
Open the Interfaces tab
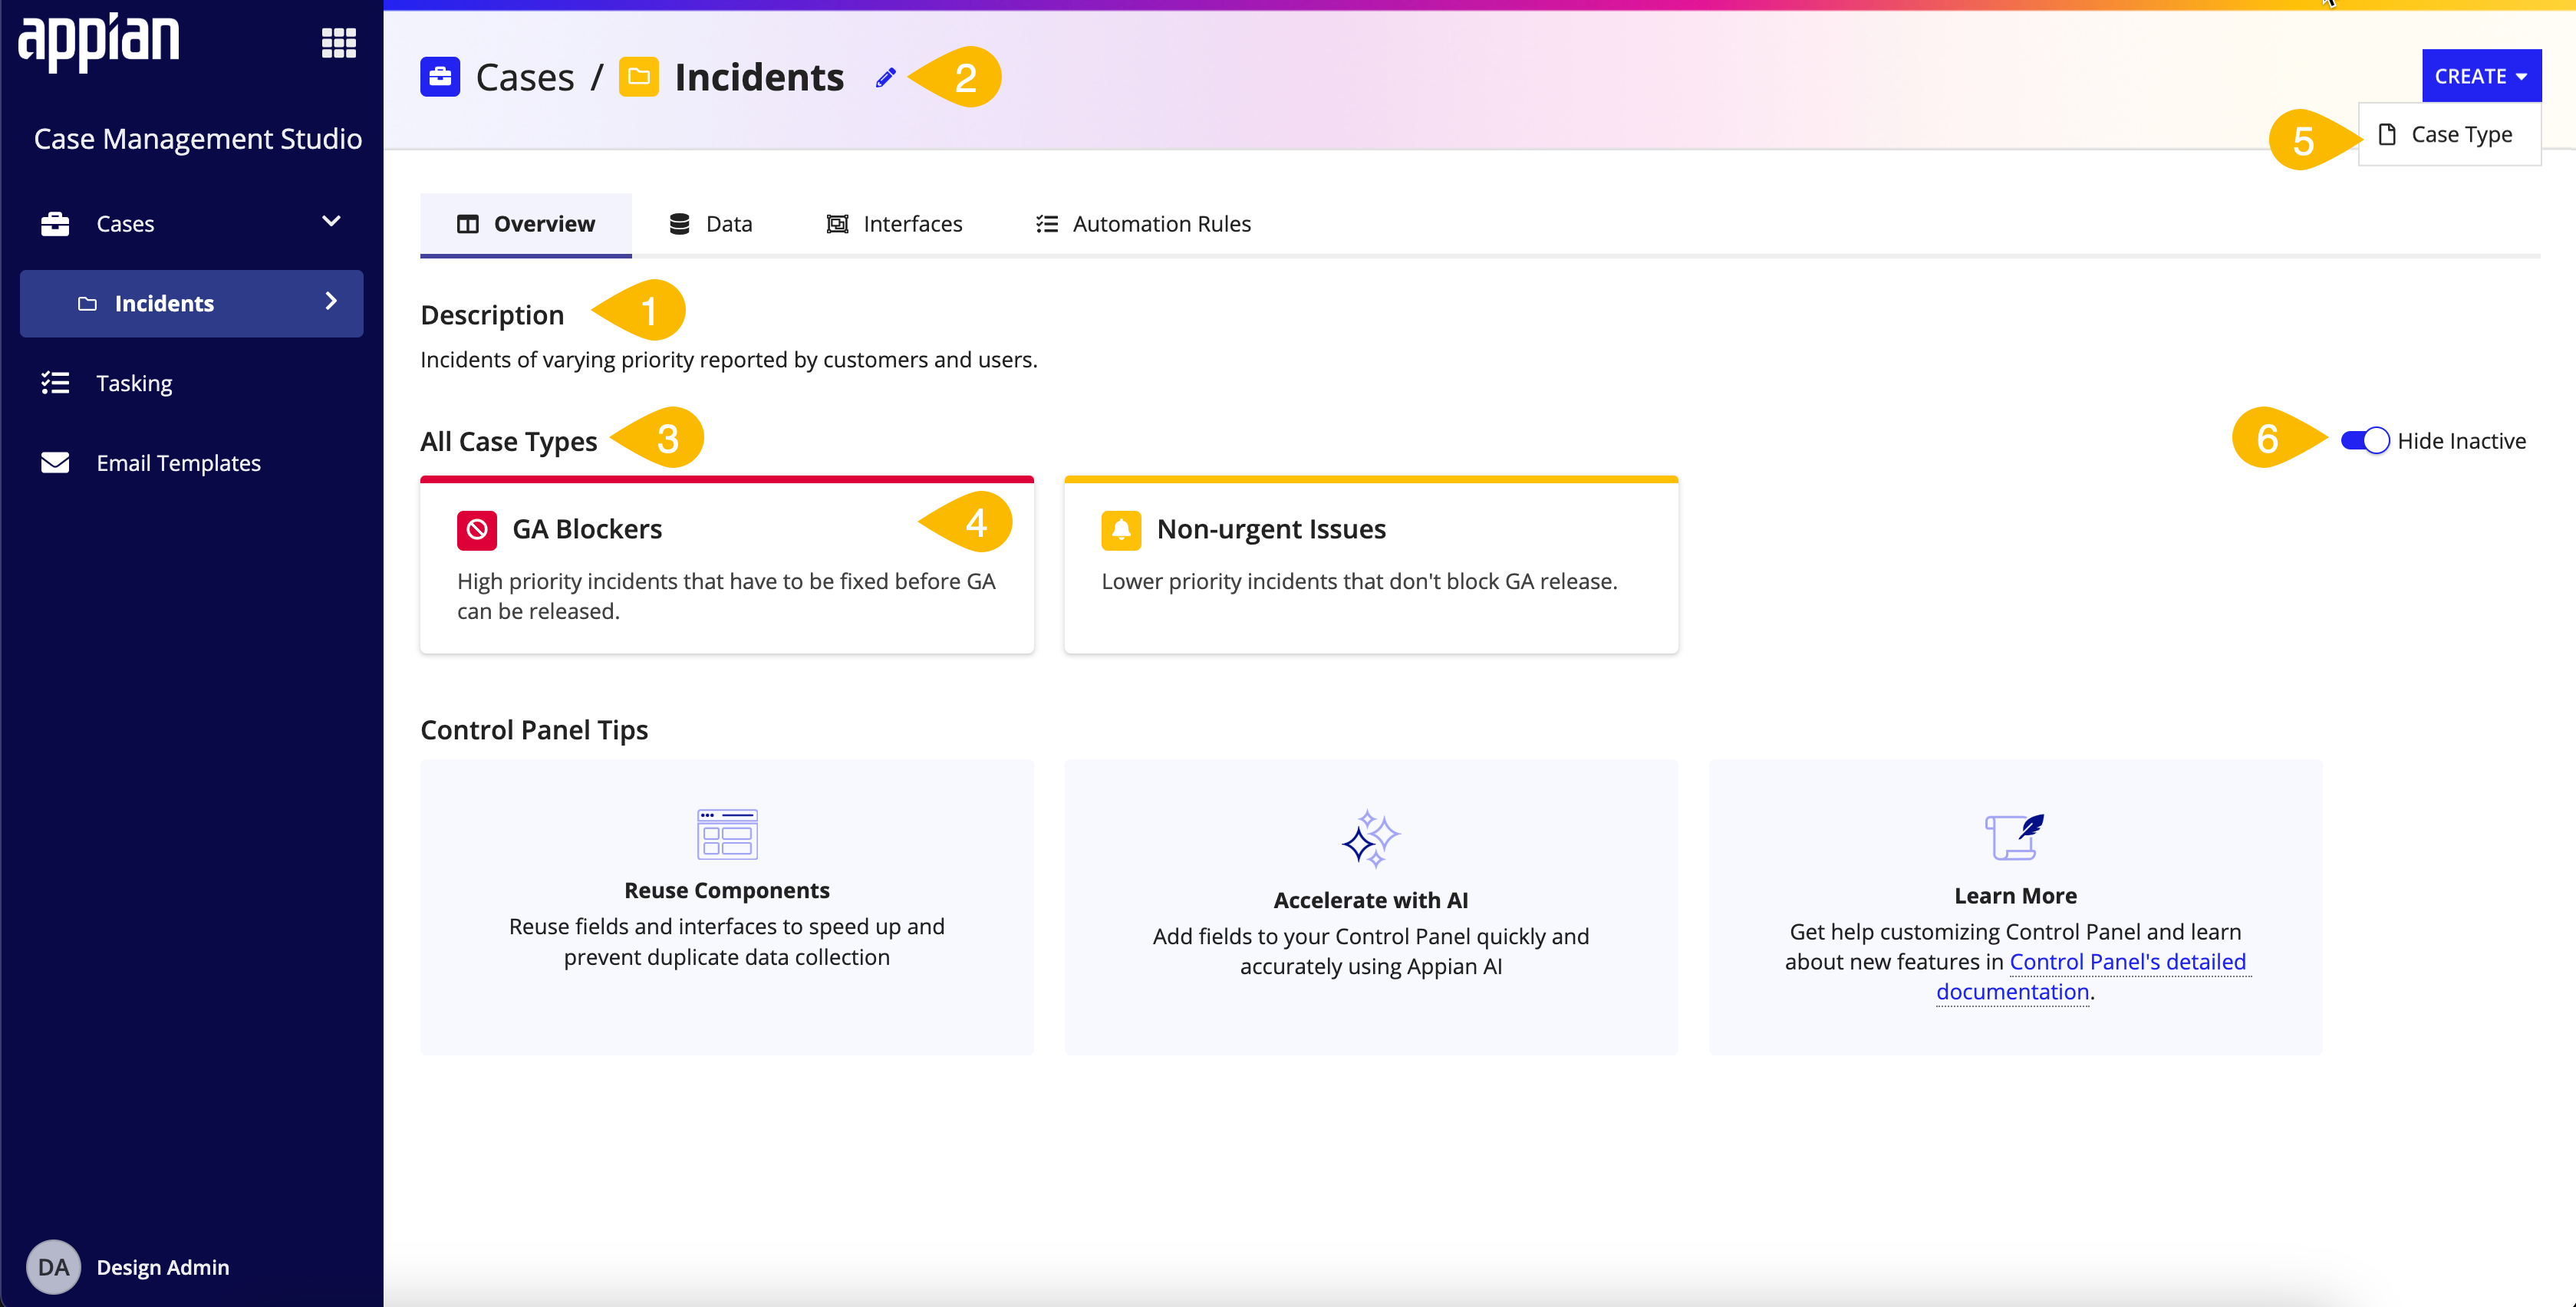click(895, 224)
